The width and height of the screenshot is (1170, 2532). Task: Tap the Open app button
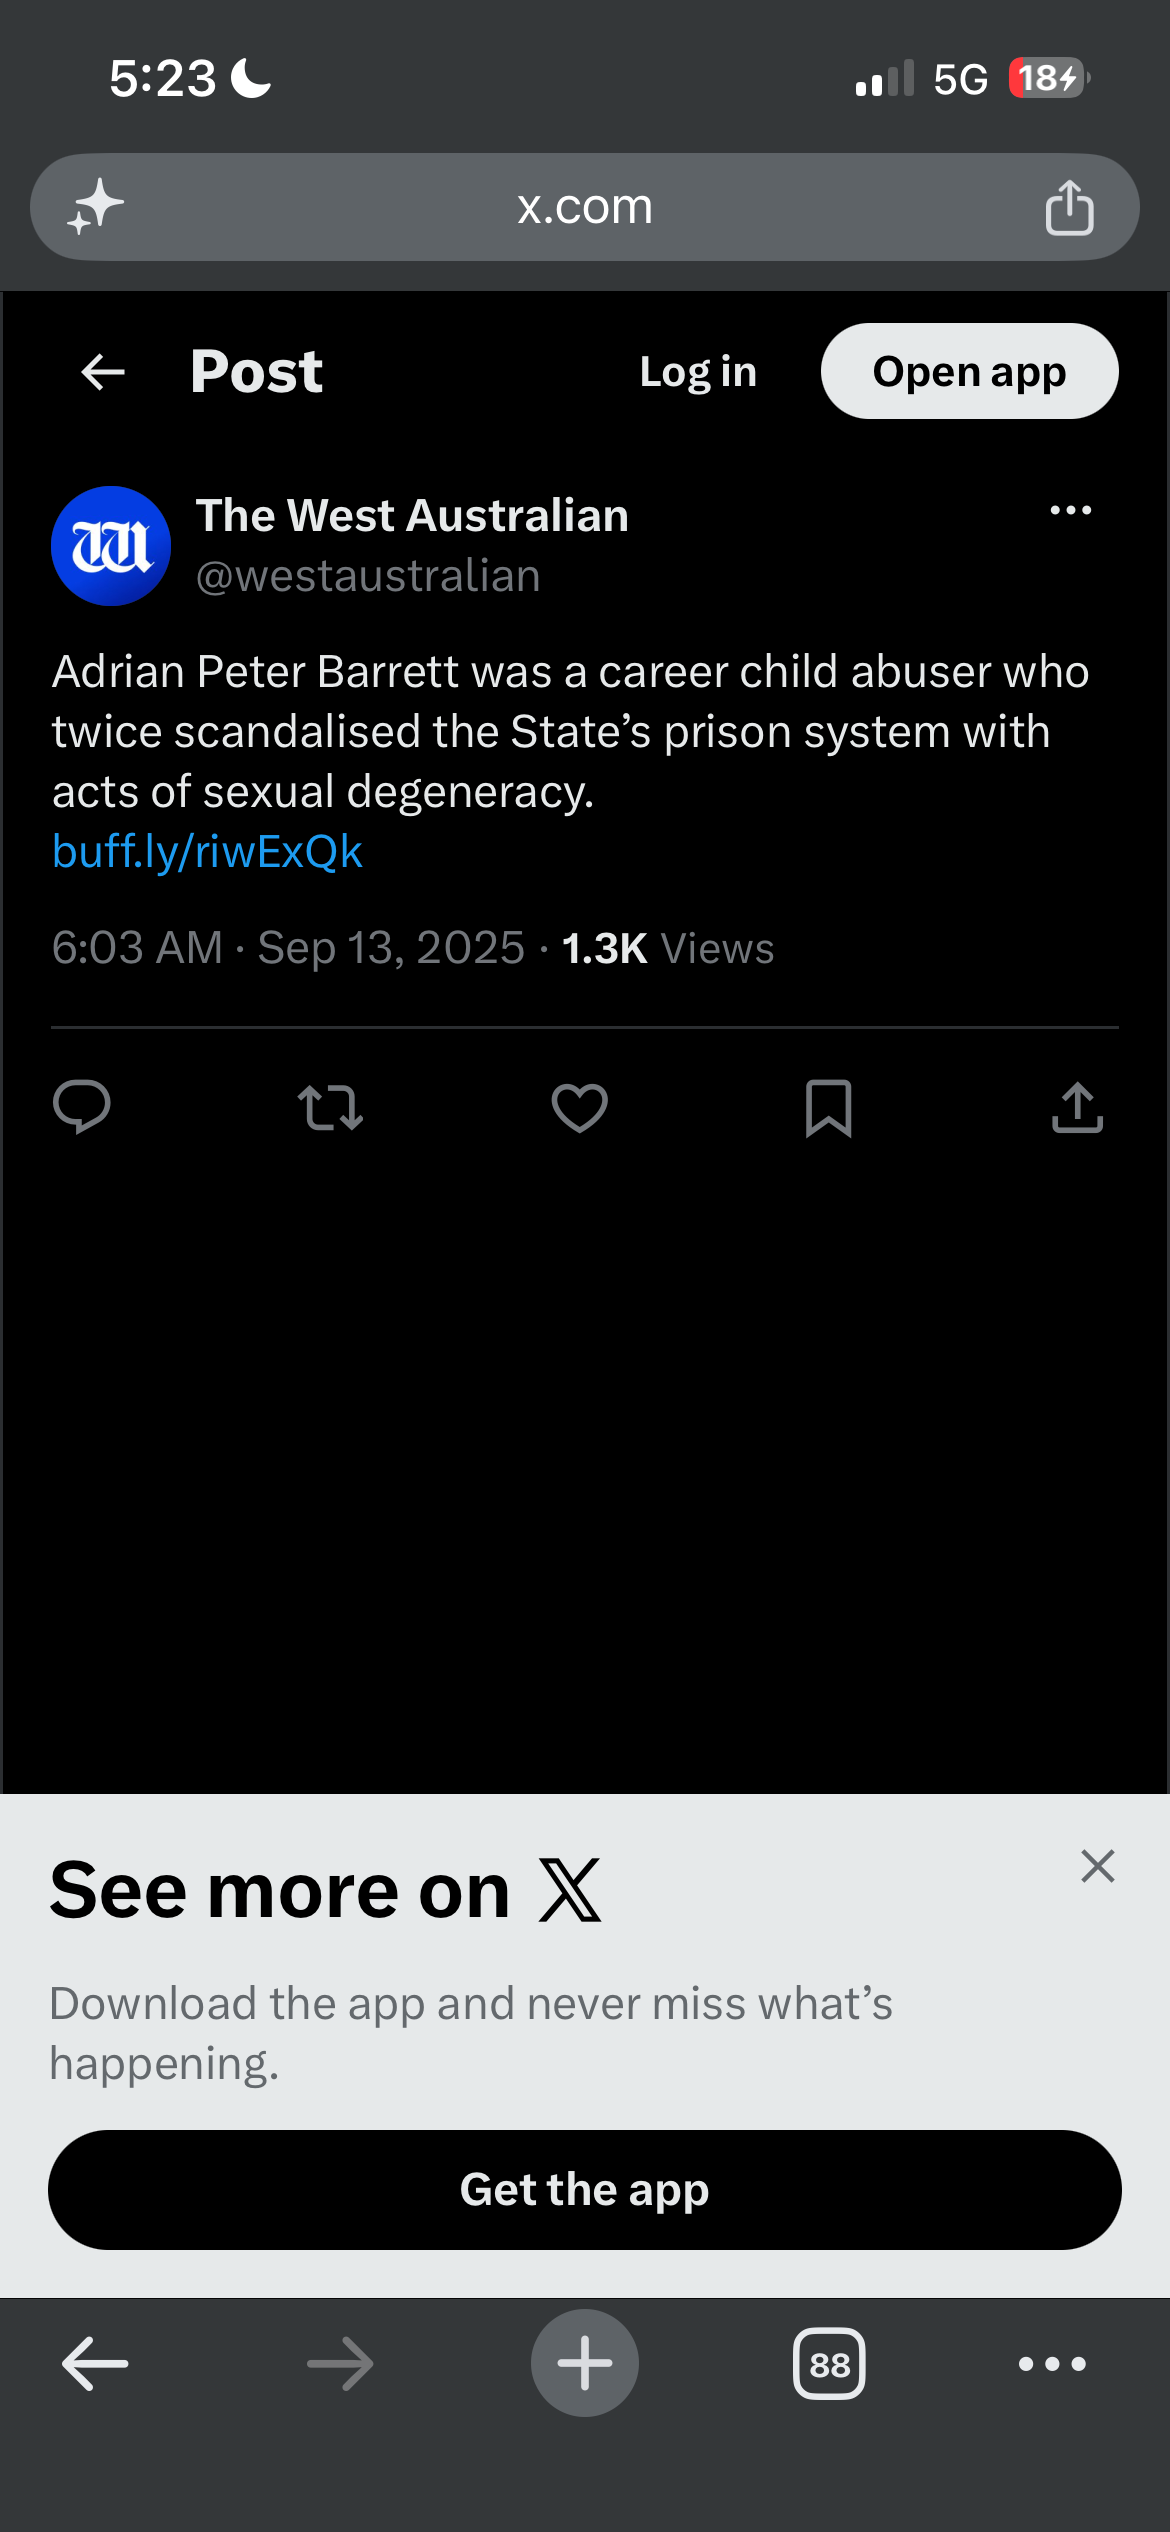point(970,371)
